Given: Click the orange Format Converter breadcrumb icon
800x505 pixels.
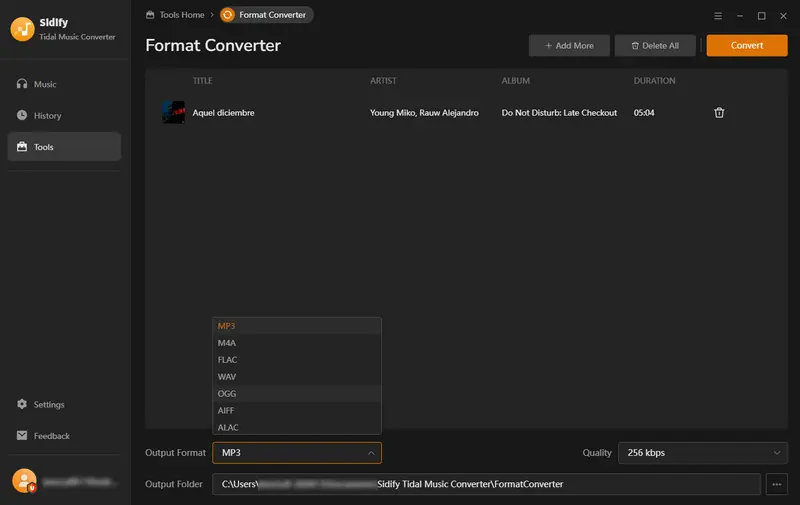Looking at the screenshot, I should point(228,15).
